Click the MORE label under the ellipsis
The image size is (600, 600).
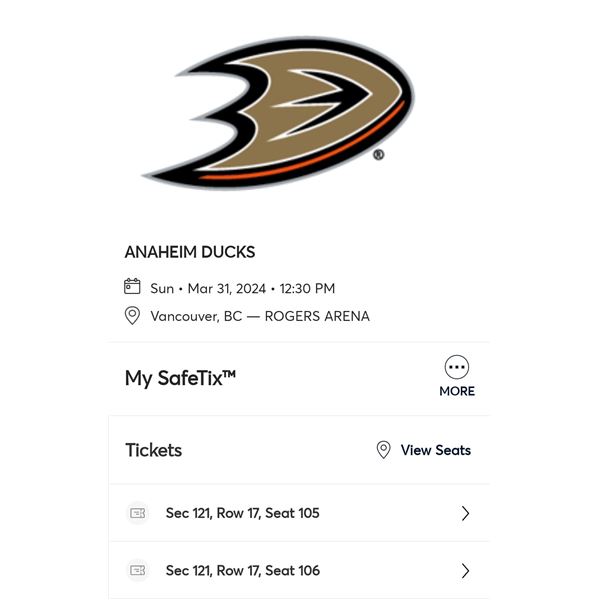[457, 391]
